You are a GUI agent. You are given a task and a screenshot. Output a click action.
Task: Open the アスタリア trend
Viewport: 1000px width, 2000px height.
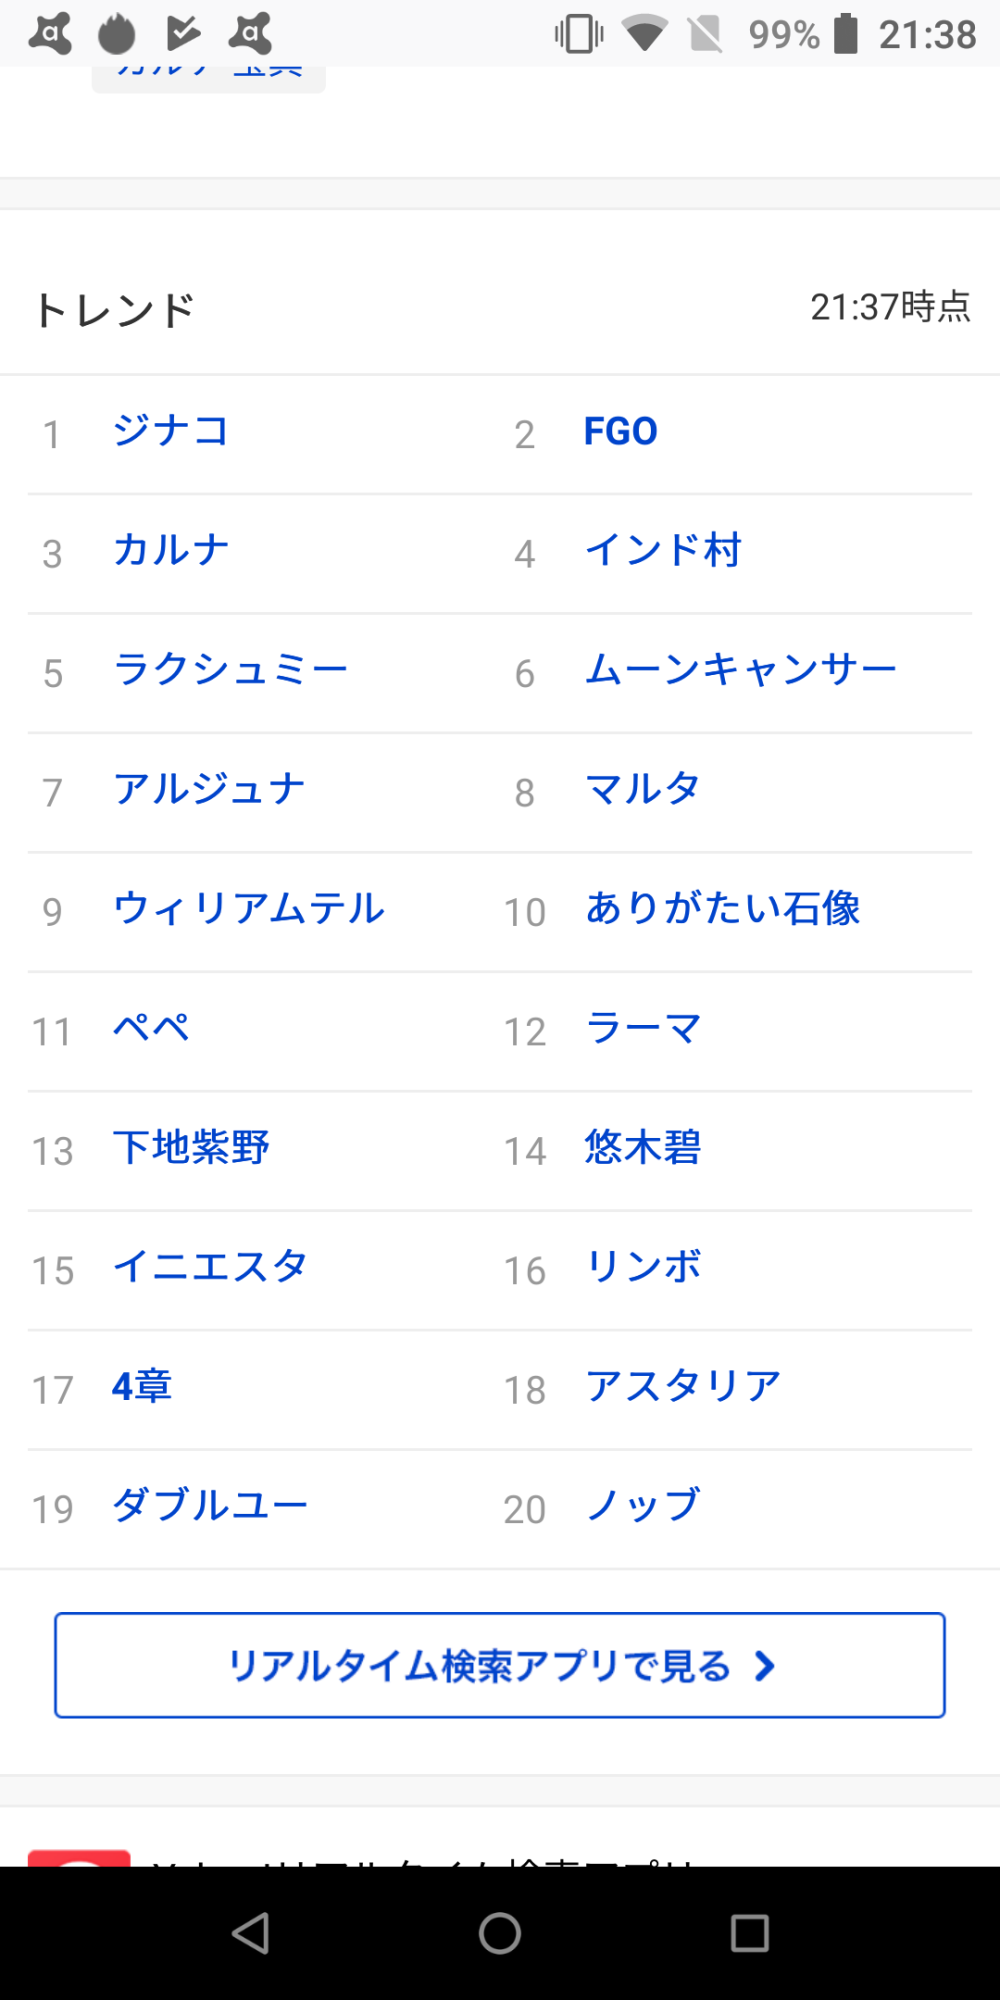683,1387
